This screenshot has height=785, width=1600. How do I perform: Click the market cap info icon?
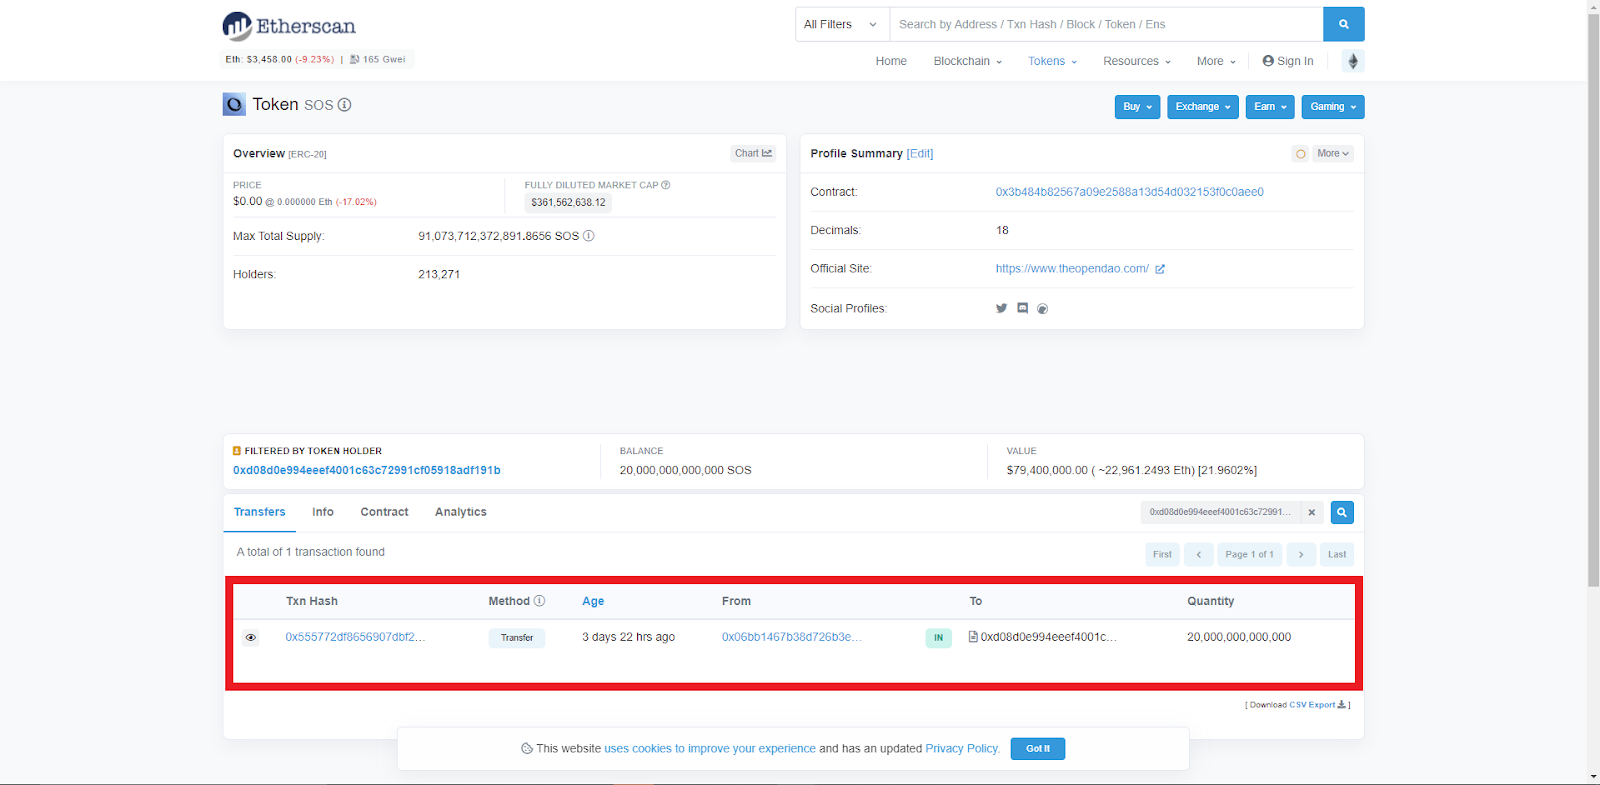[x=666, y=185]
